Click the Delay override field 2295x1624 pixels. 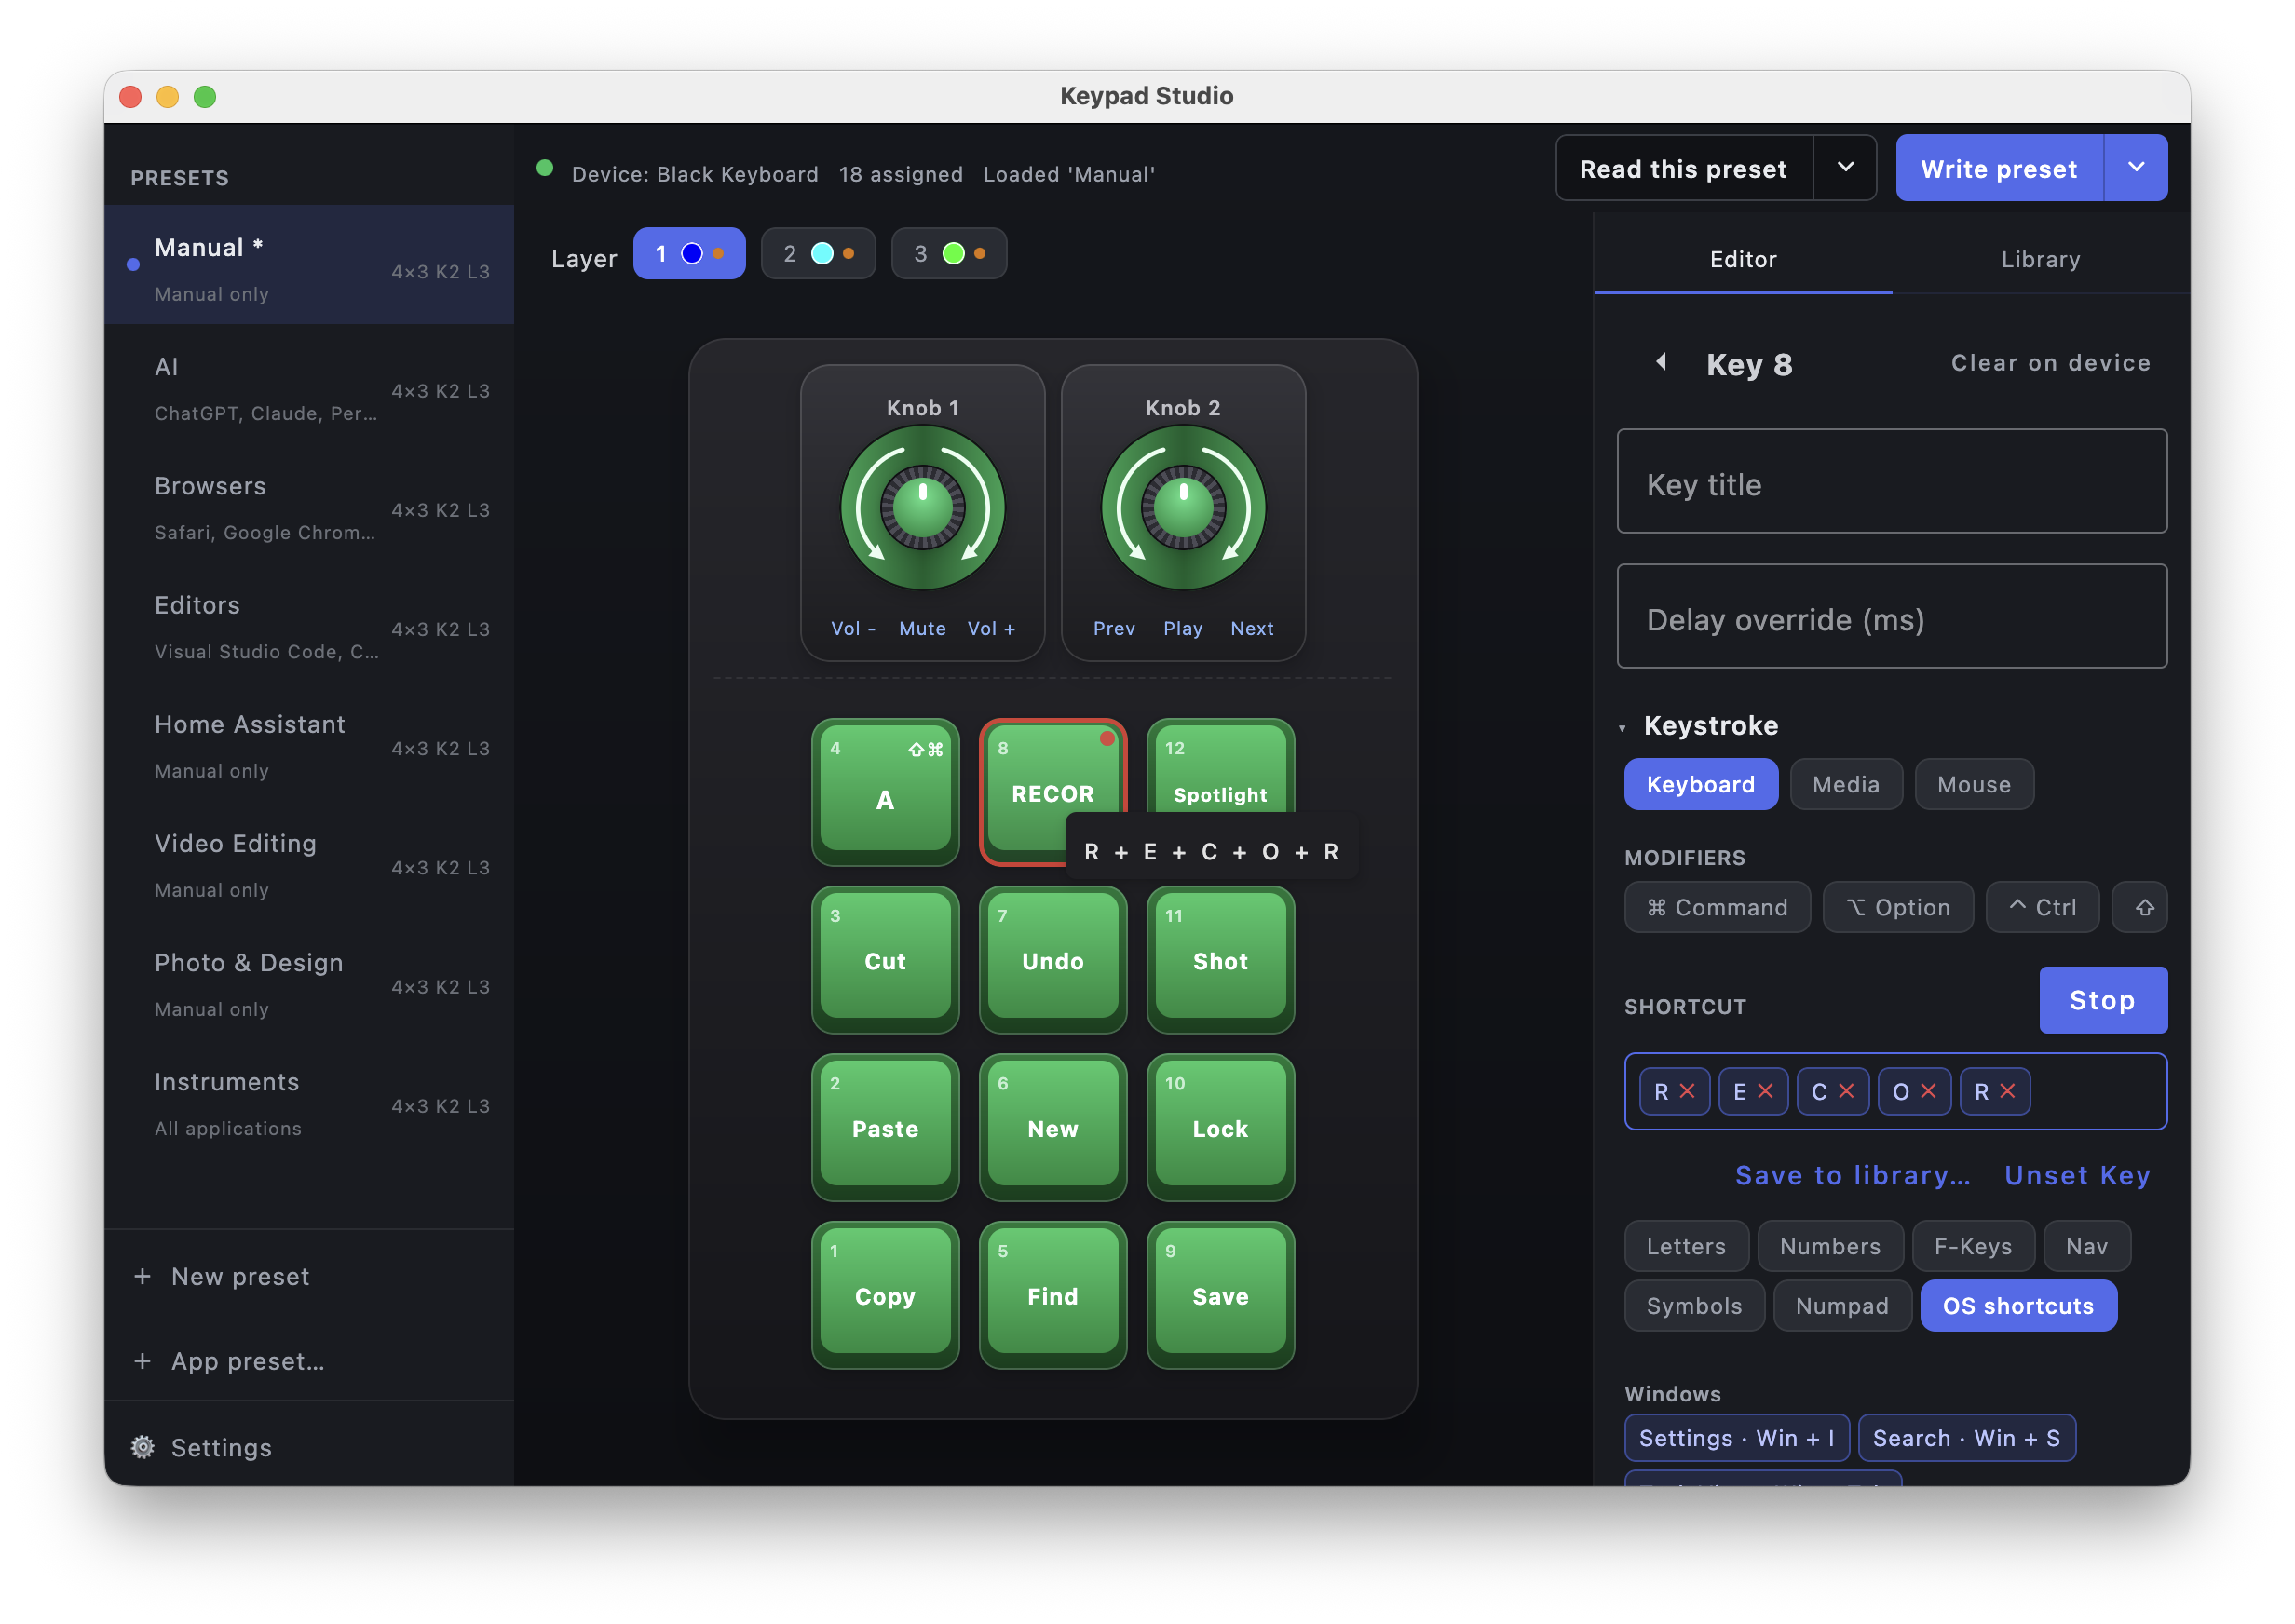pyautogui.click(x=1891, y=616)
